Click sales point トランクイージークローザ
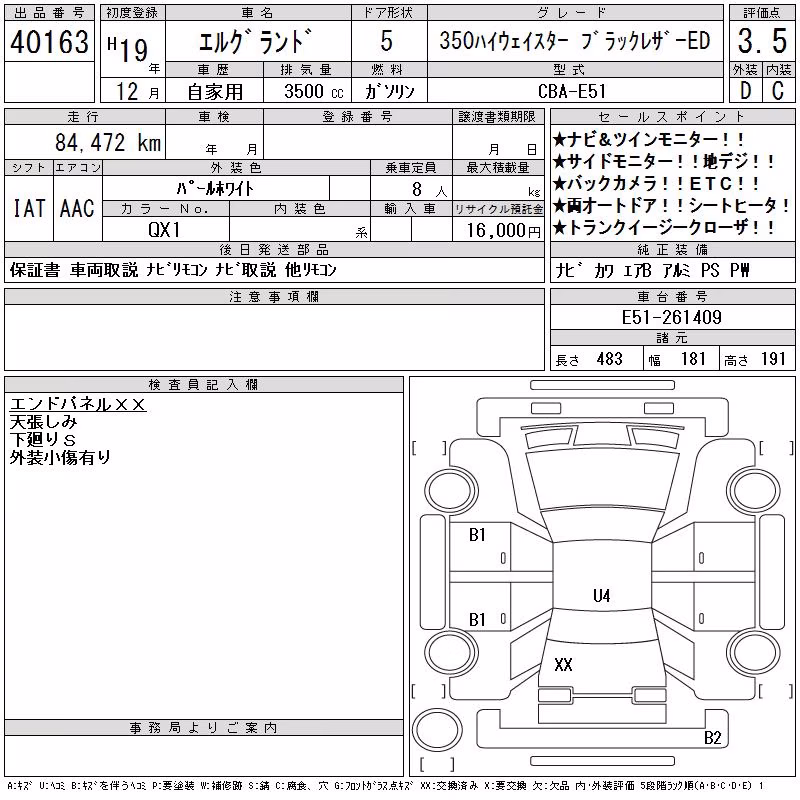This screenshot has width=800, height=800. [663, 228]
